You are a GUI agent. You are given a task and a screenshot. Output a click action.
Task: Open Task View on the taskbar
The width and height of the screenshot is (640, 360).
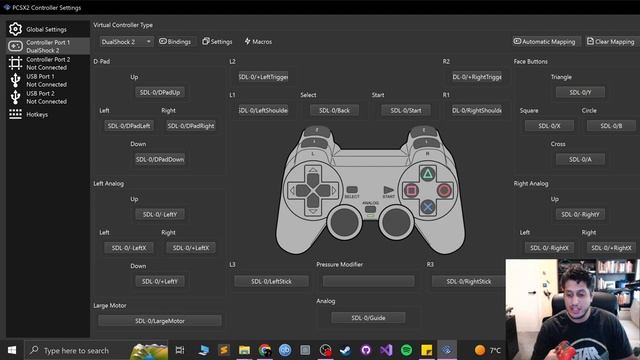(180, 350)
